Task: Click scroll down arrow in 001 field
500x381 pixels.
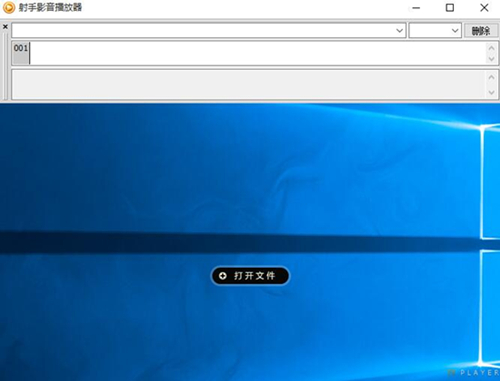Action: pyautogui.click(x=491, y=59)
